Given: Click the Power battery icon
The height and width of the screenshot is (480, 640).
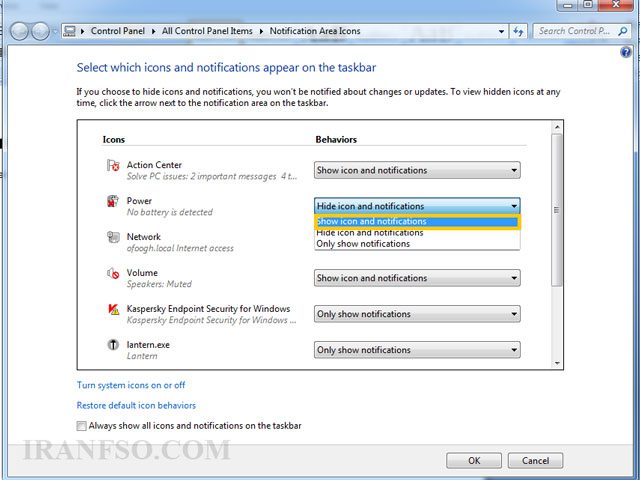Looking at the screenshot, I should 113,201.
